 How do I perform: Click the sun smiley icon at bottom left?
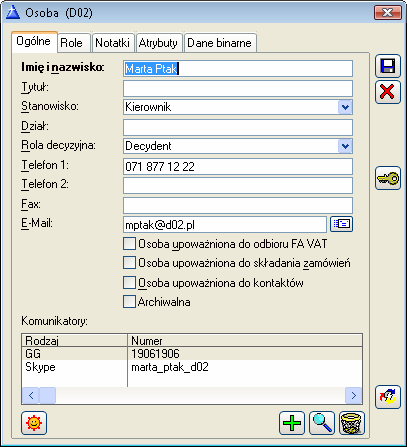34,423
